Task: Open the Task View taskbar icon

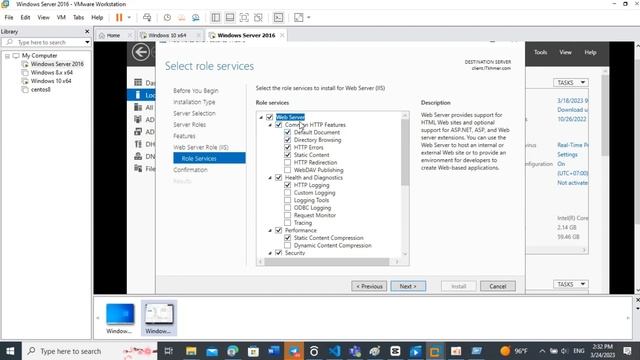Action: click(x=168, y=351)
